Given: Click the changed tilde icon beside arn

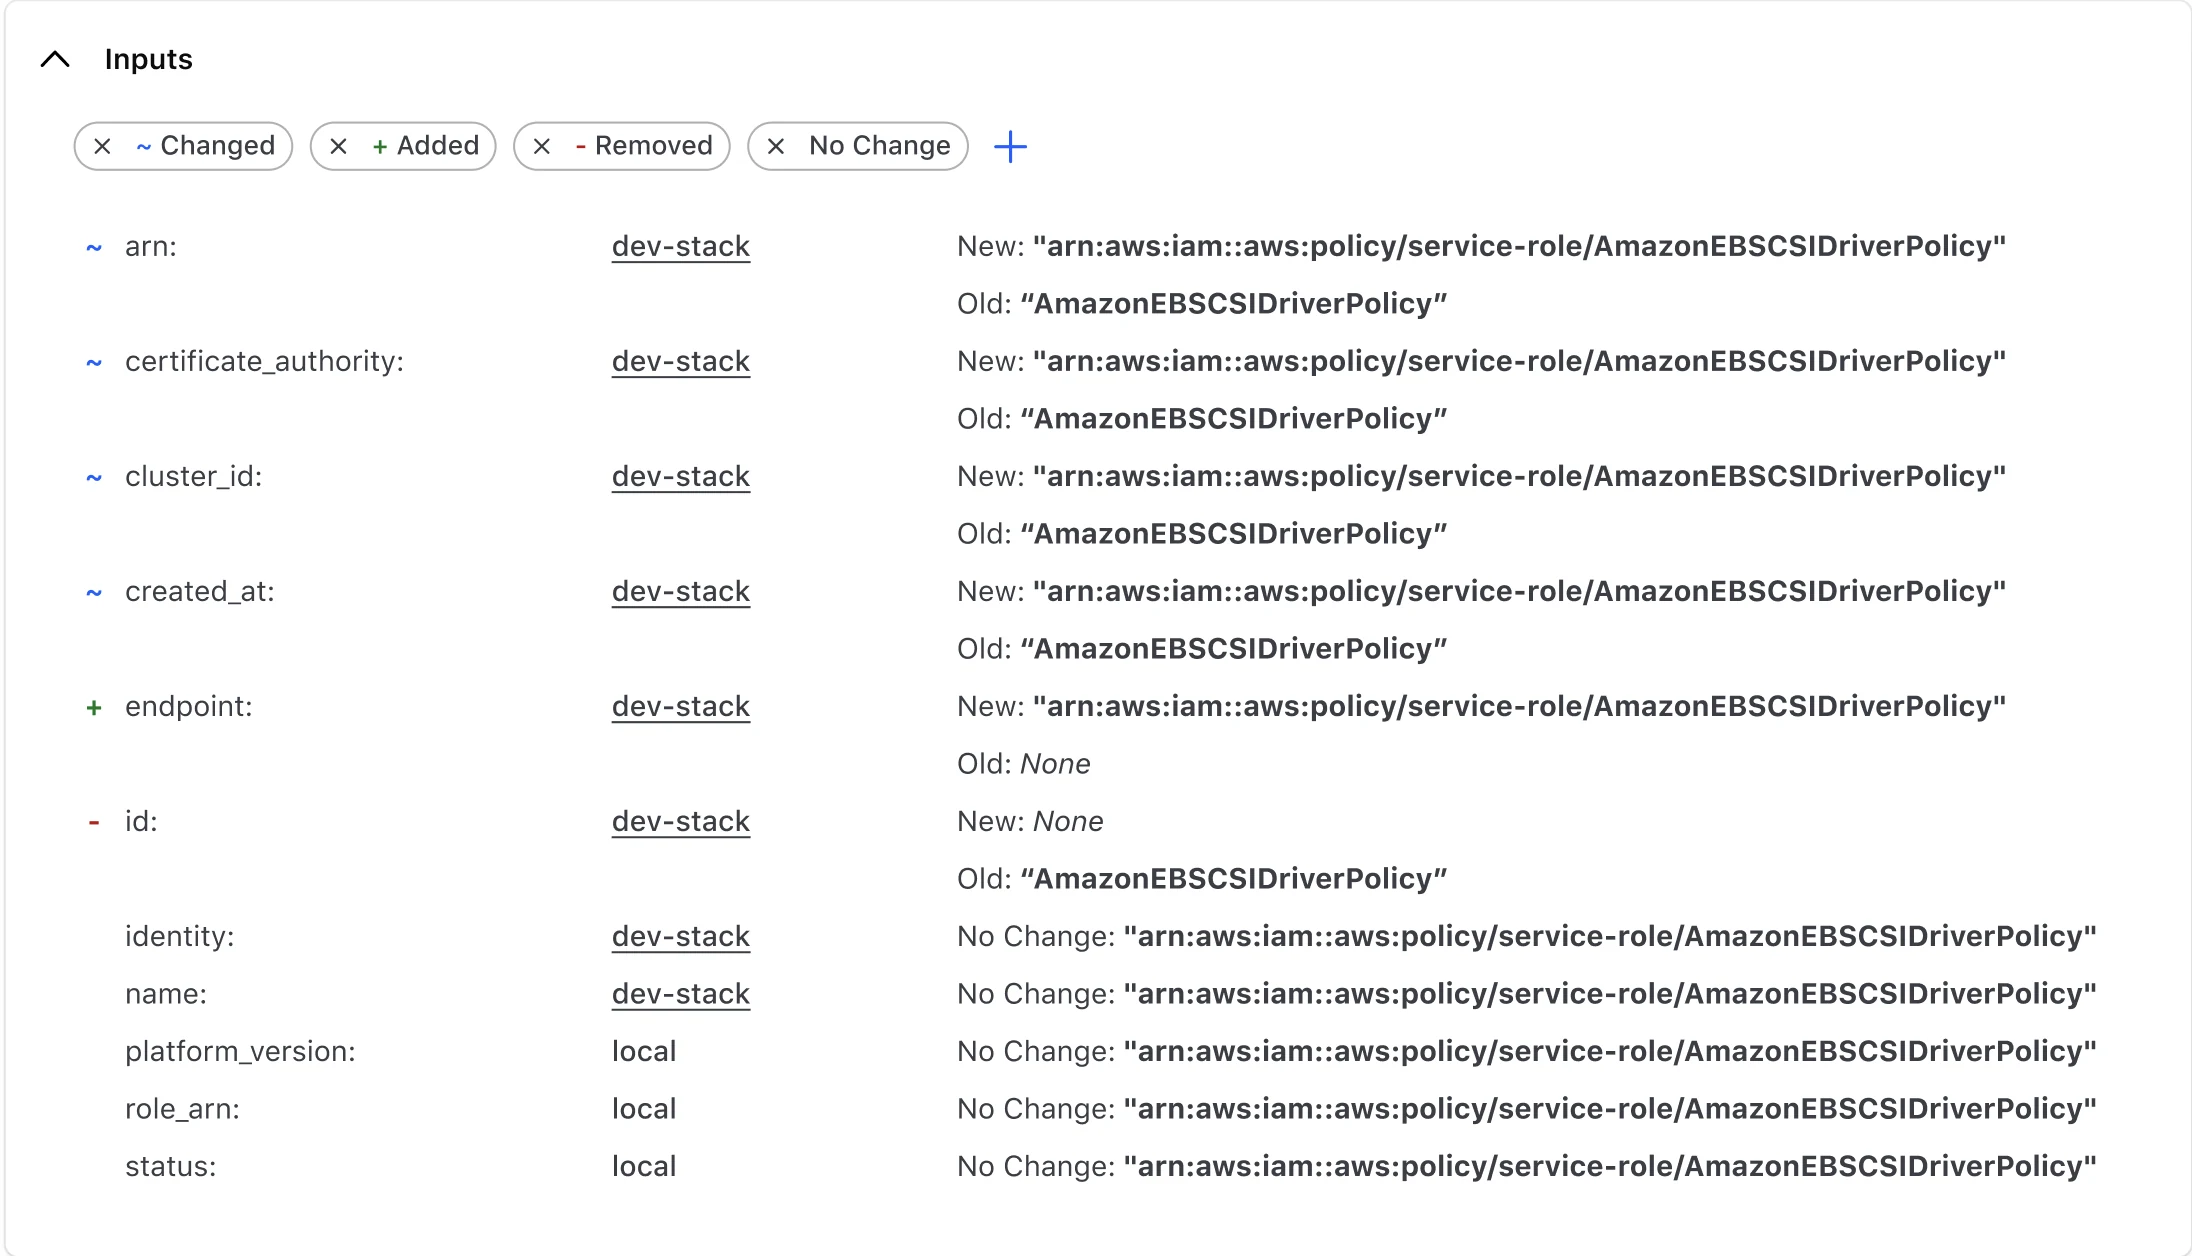Looking at the screenshot, I should click(x=94, y=247).
